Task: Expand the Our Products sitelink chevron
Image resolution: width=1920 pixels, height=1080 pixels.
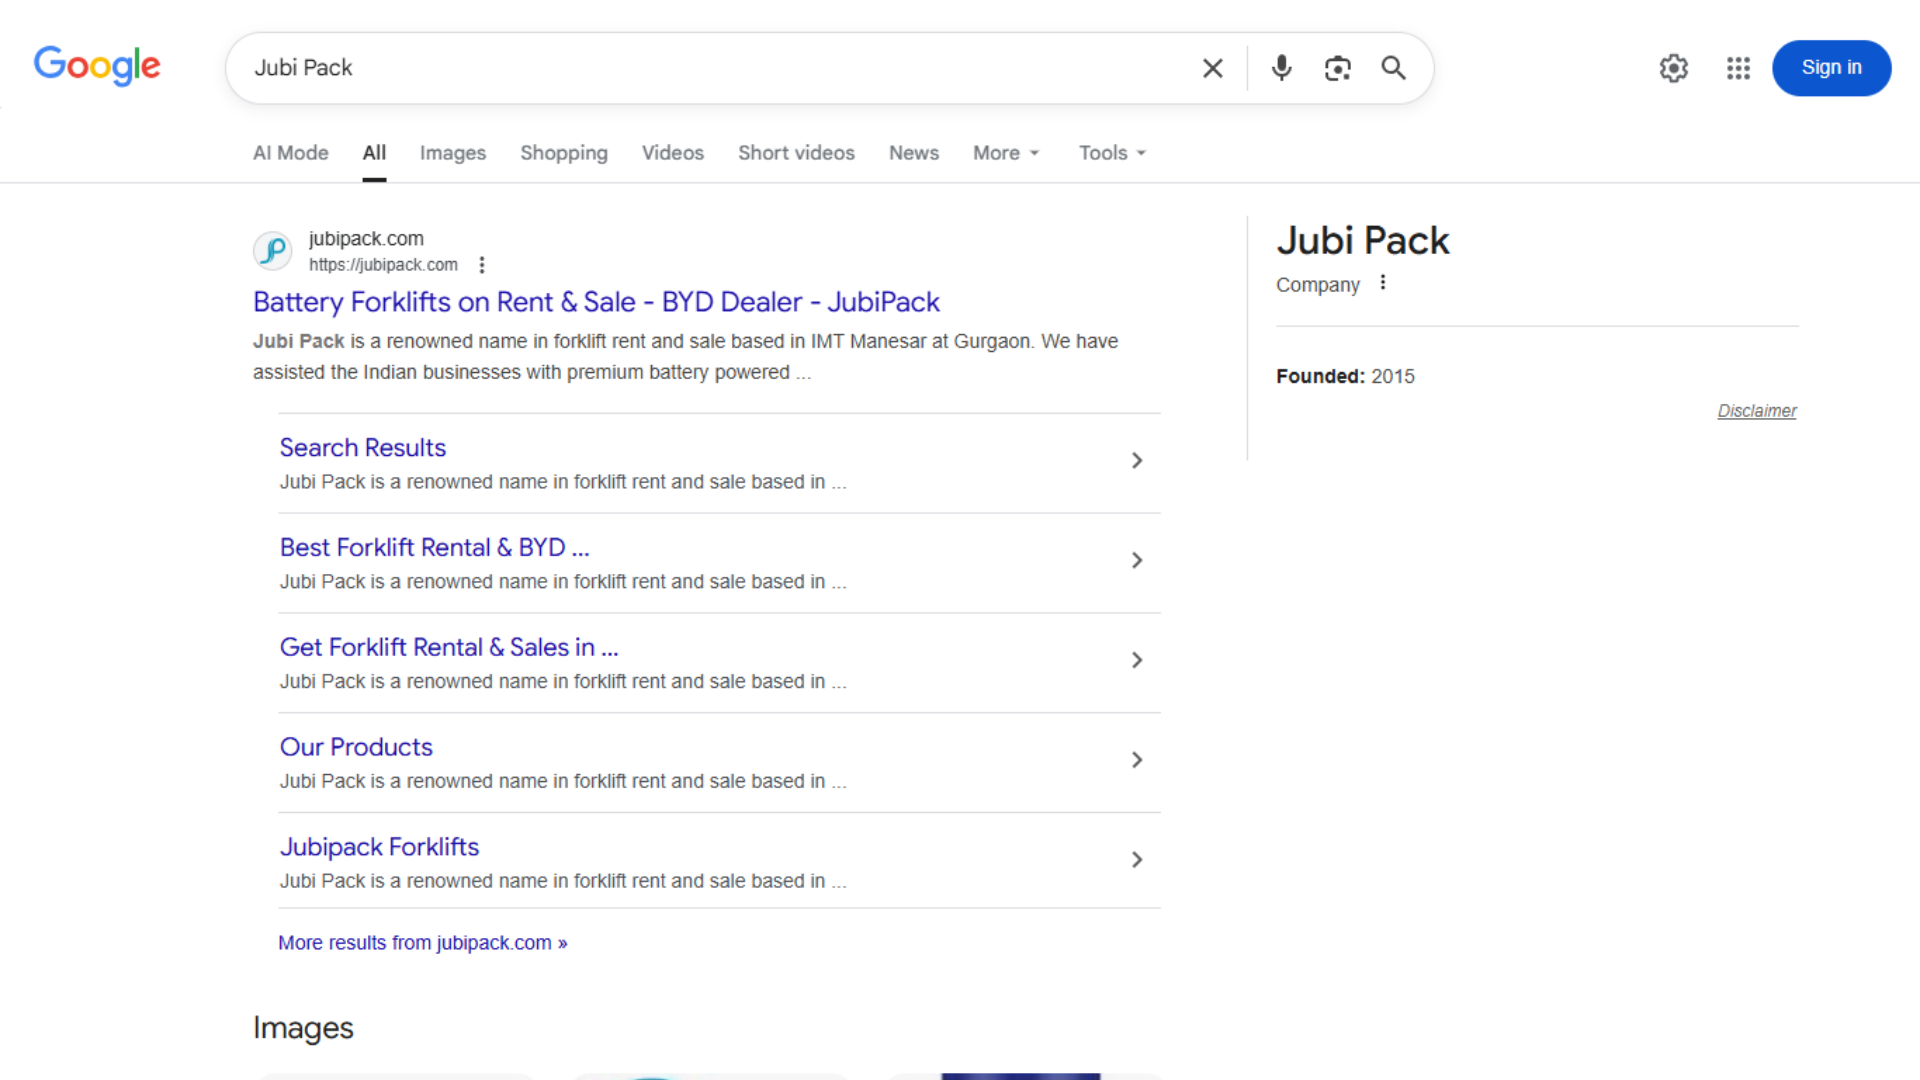Action: point(1137,760)
